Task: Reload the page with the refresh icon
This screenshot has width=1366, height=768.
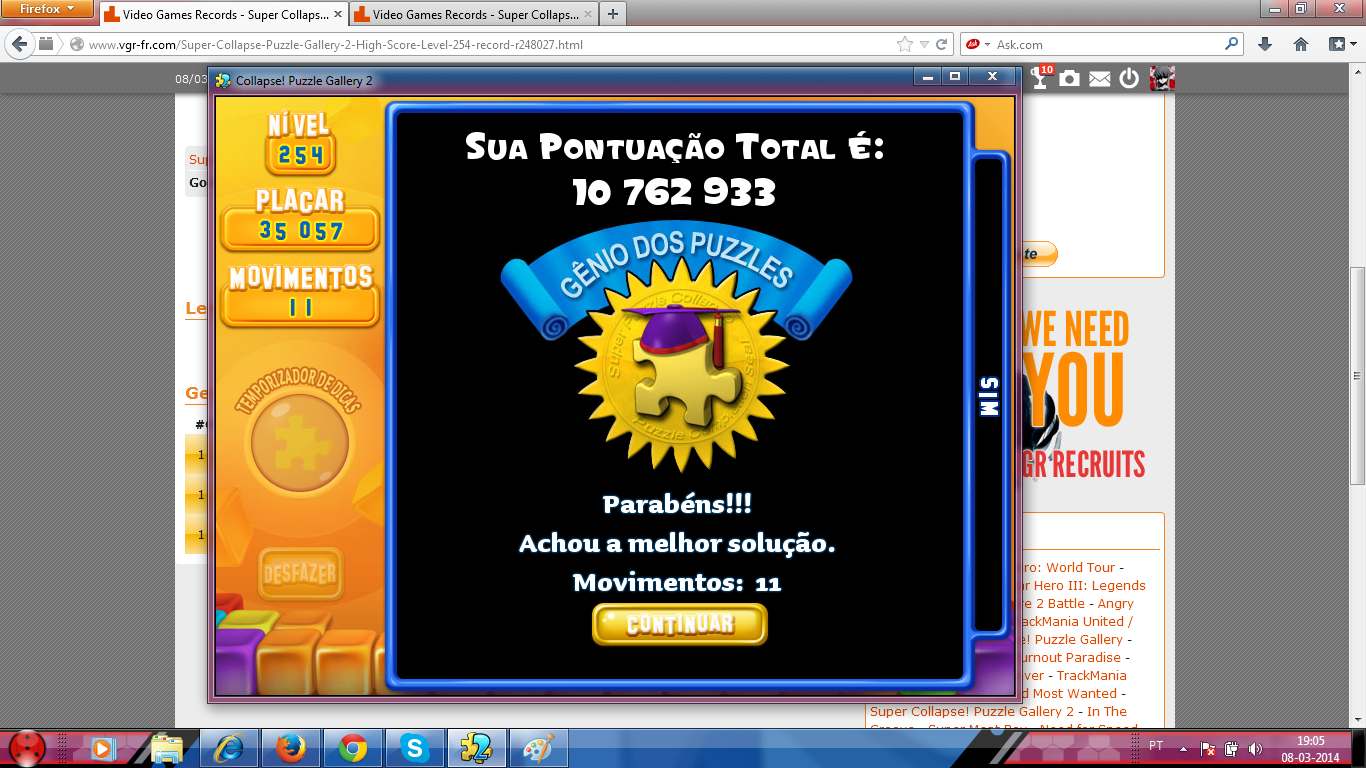Action: point(941,45)
